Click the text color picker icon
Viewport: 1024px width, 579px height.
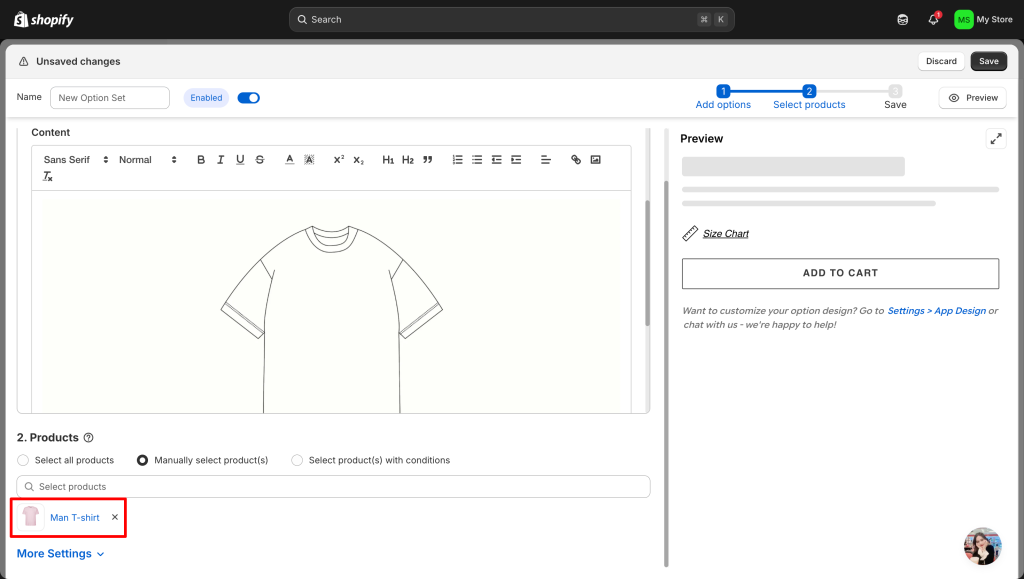pos(289,160)
